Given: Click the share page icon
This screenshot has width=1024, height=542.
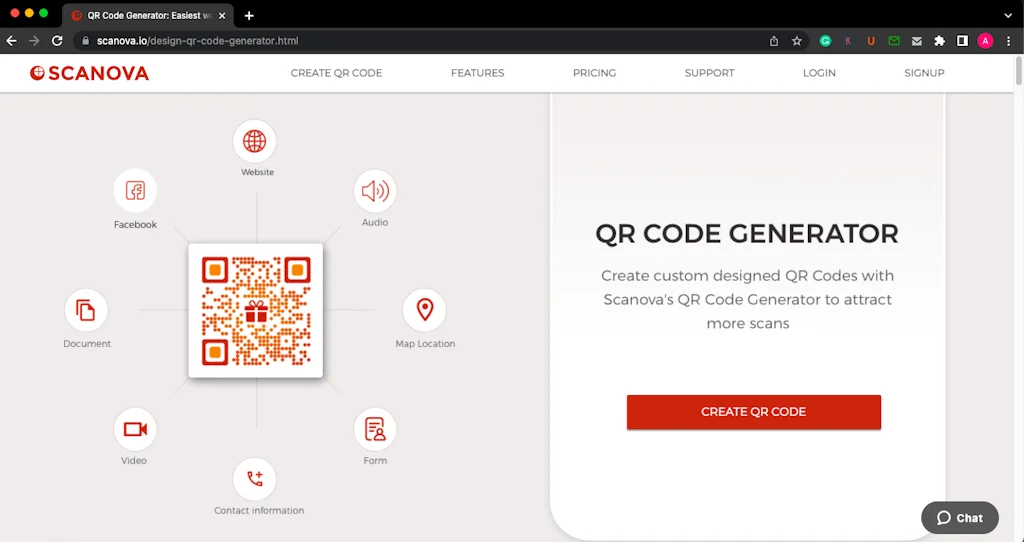Looking at the screenshot, I should (774, 40).
